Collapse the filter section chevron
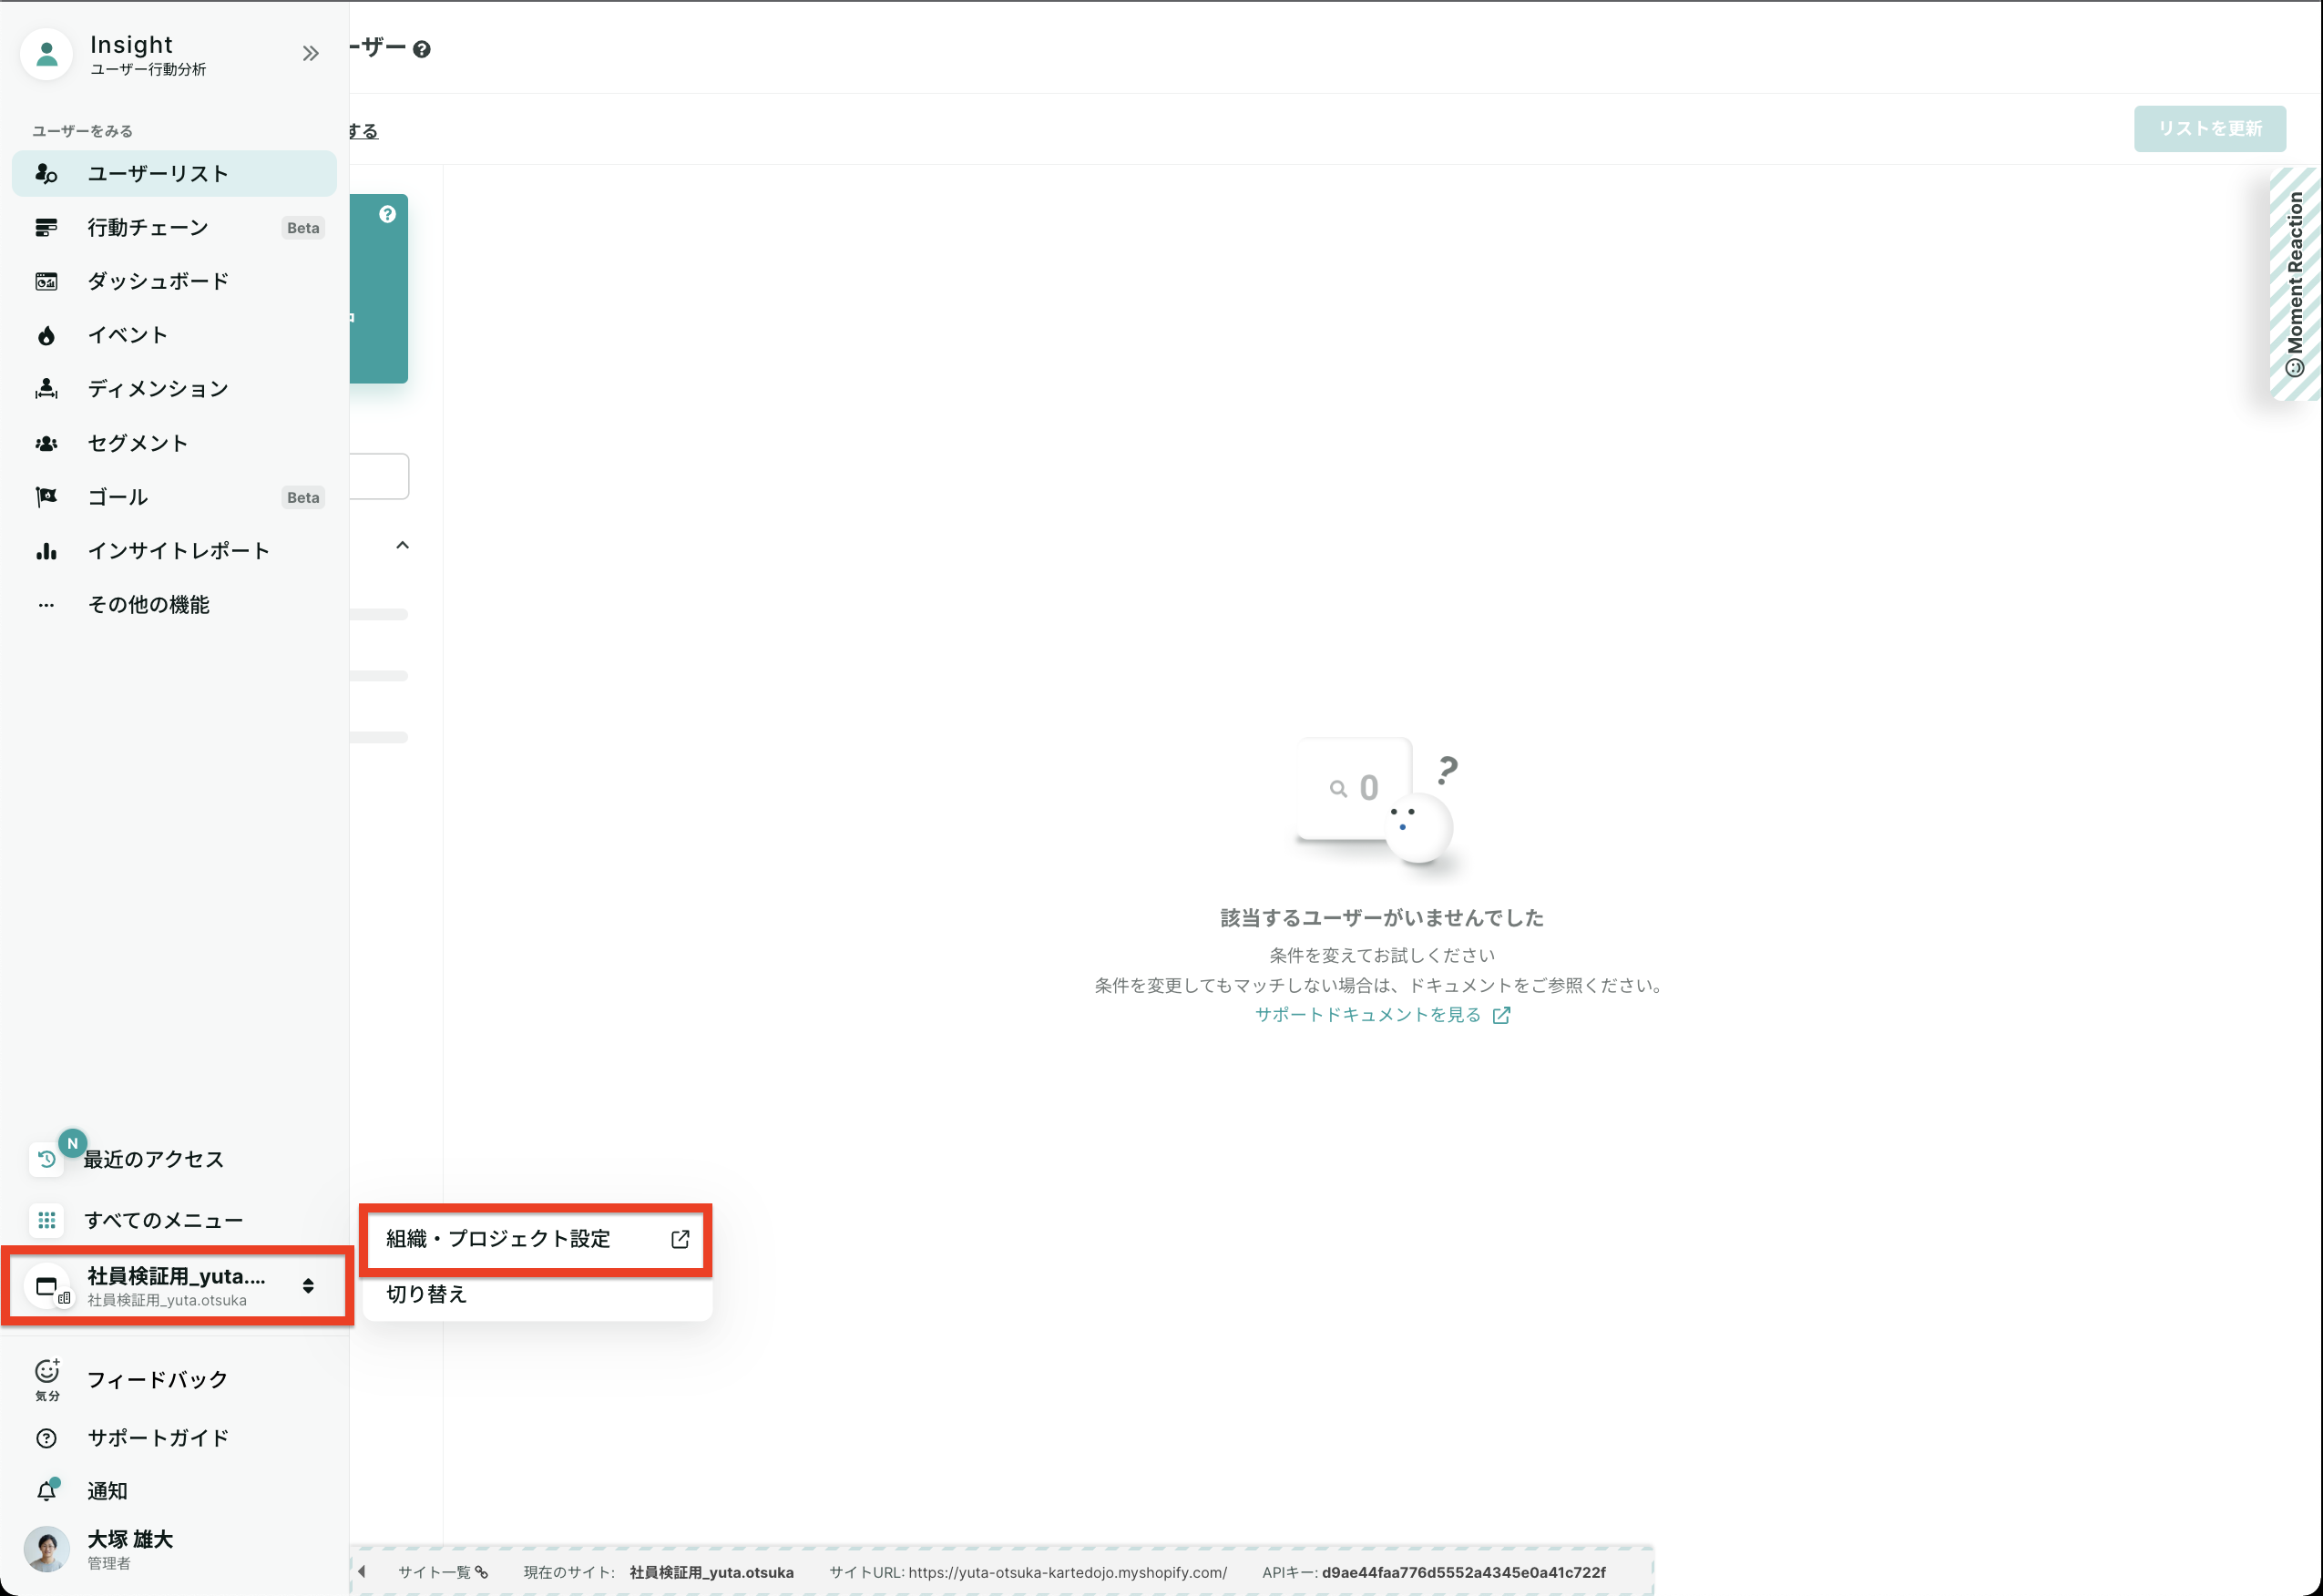The height and width of the screenshot is (1596, 2323). 402,545
